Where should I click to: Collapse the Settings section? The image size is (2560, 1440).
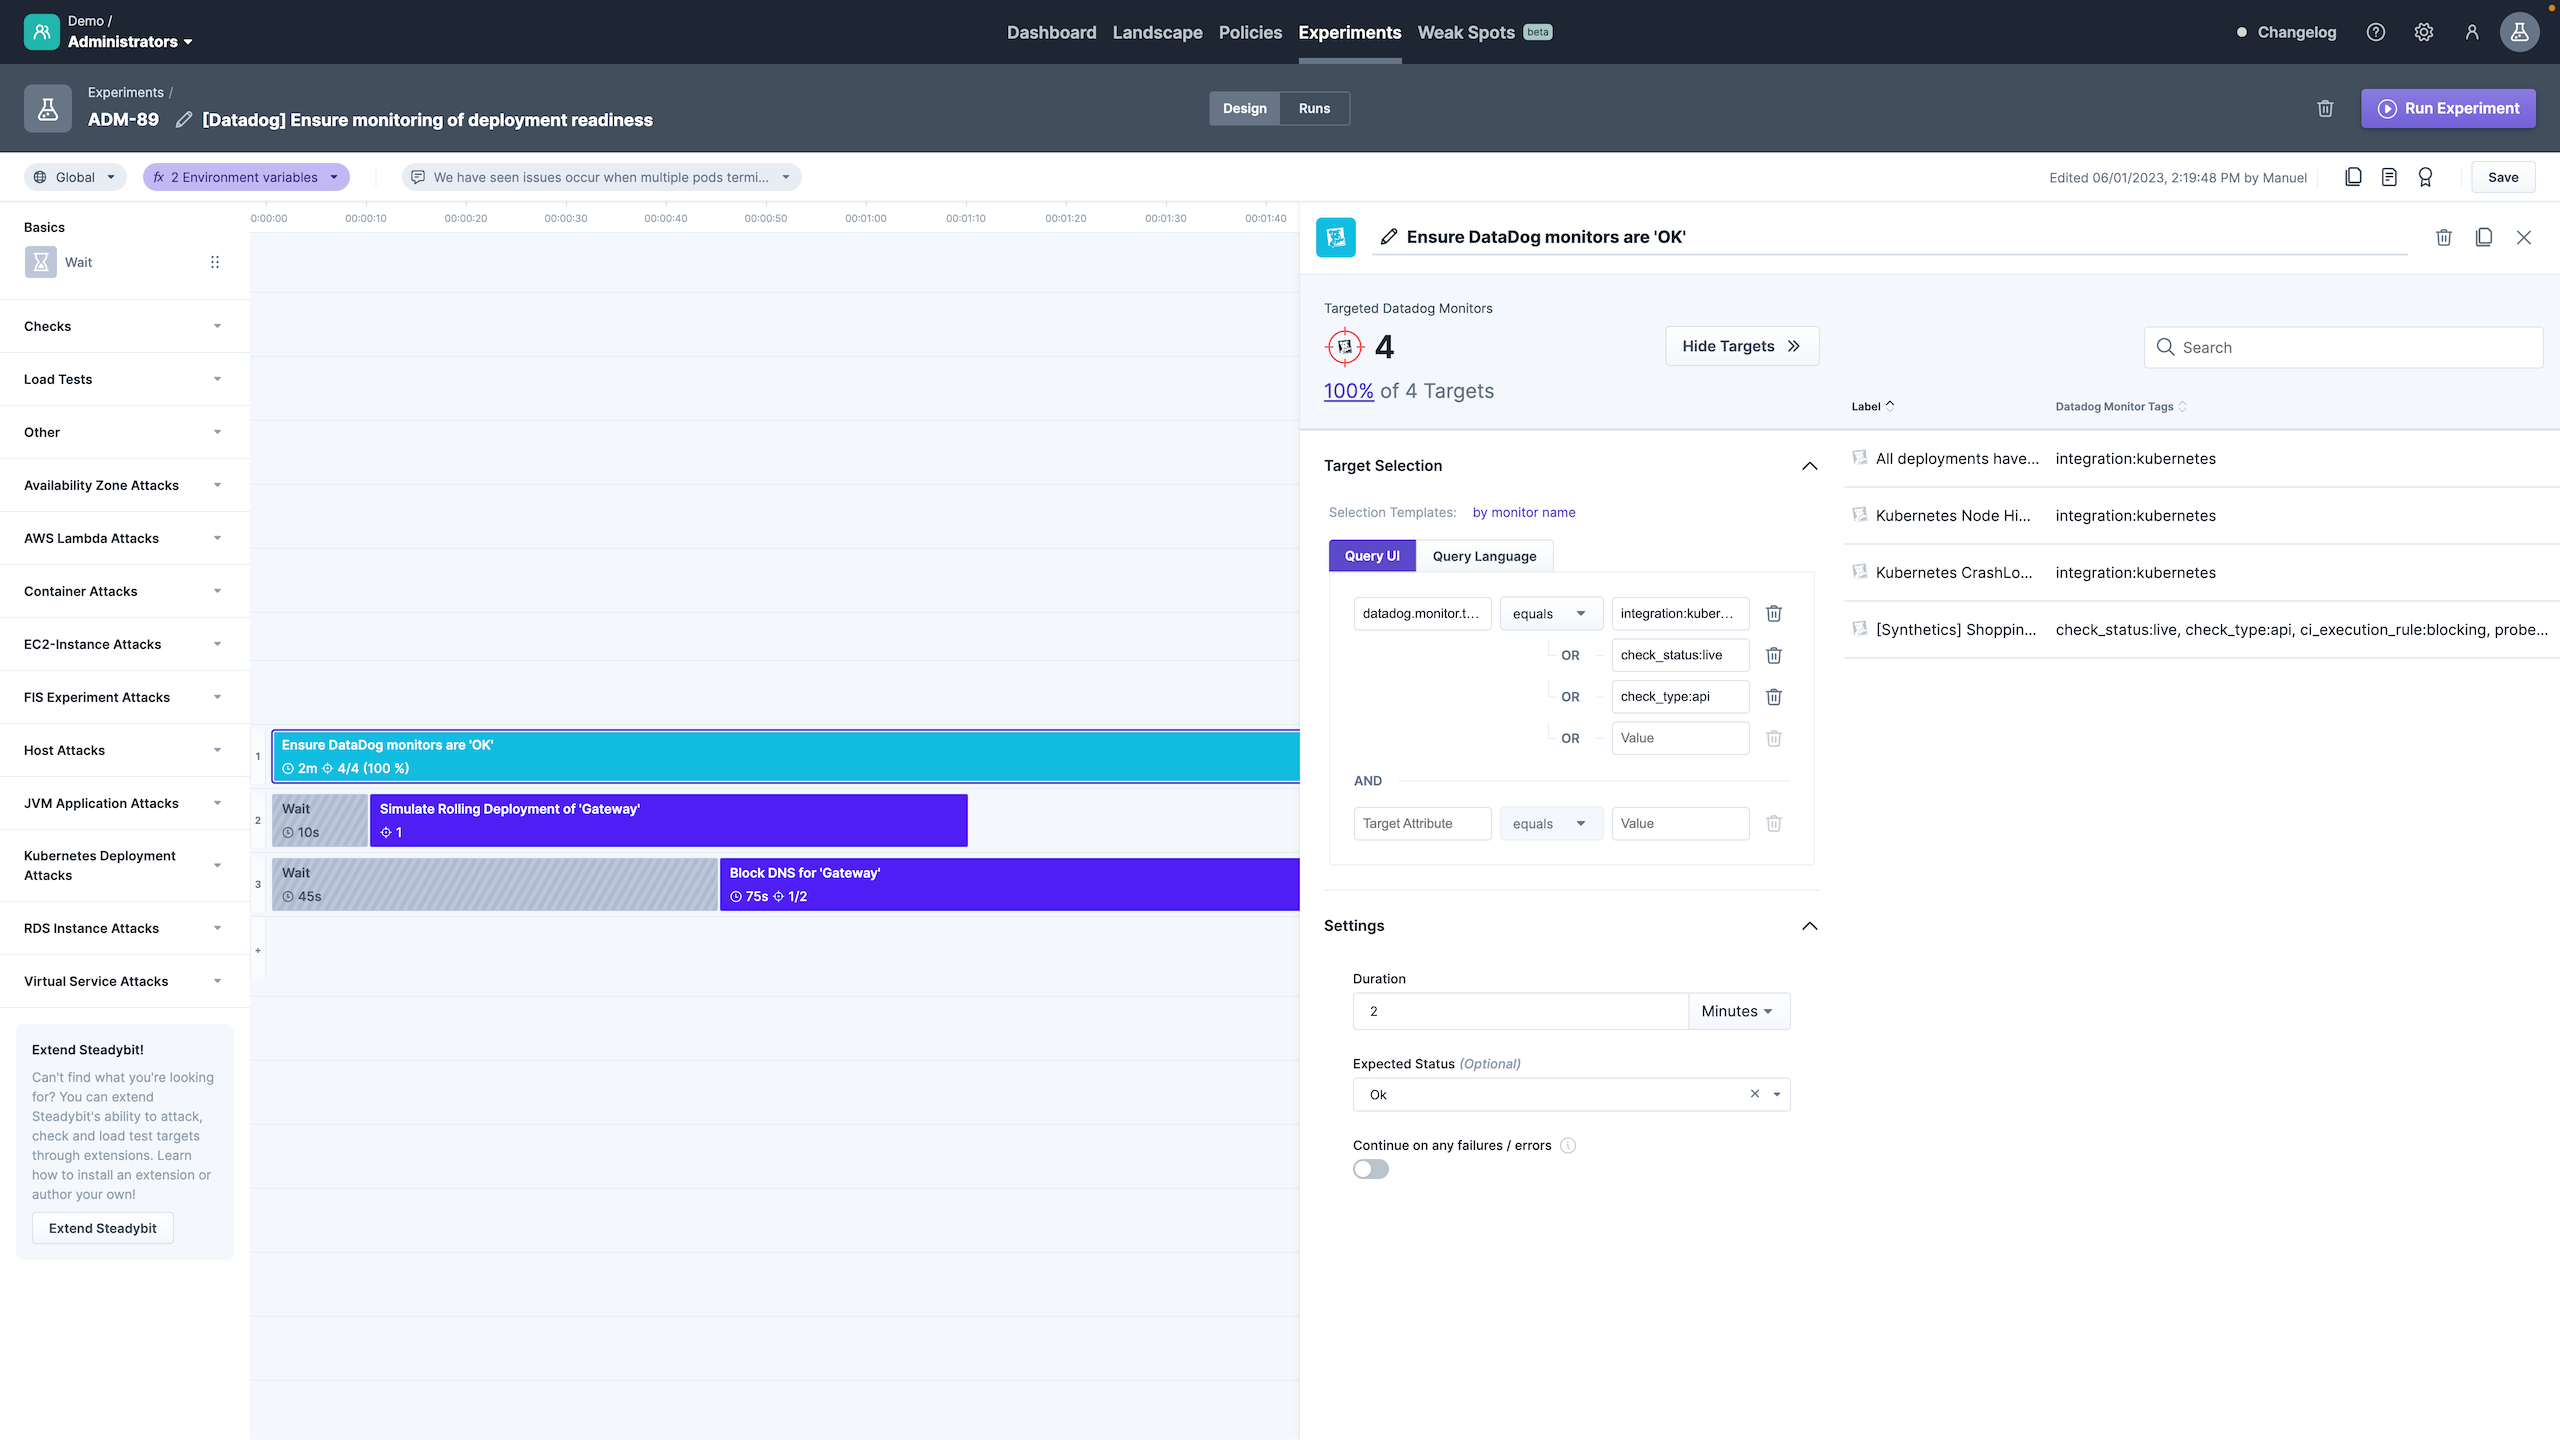click(x=1810, y=926)
